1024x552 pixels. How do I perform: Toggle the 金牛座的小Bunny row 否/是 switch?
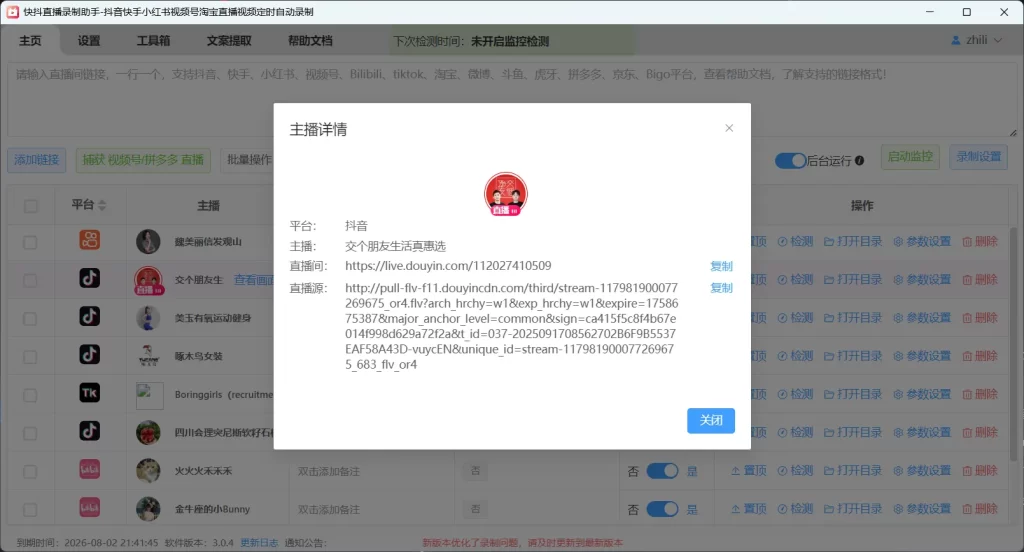(x=662, y=510)
